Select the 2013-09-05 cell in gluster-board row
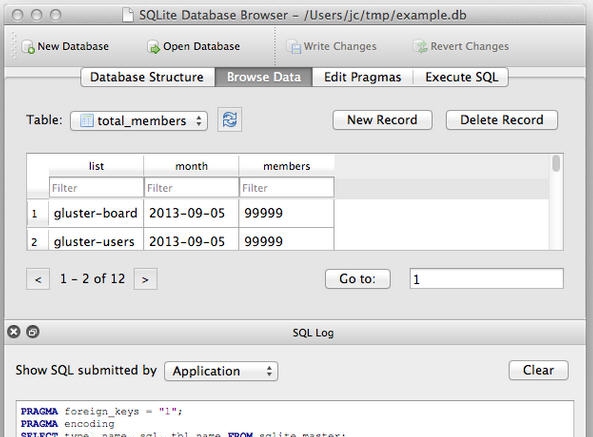 click(x=191, y=214)
